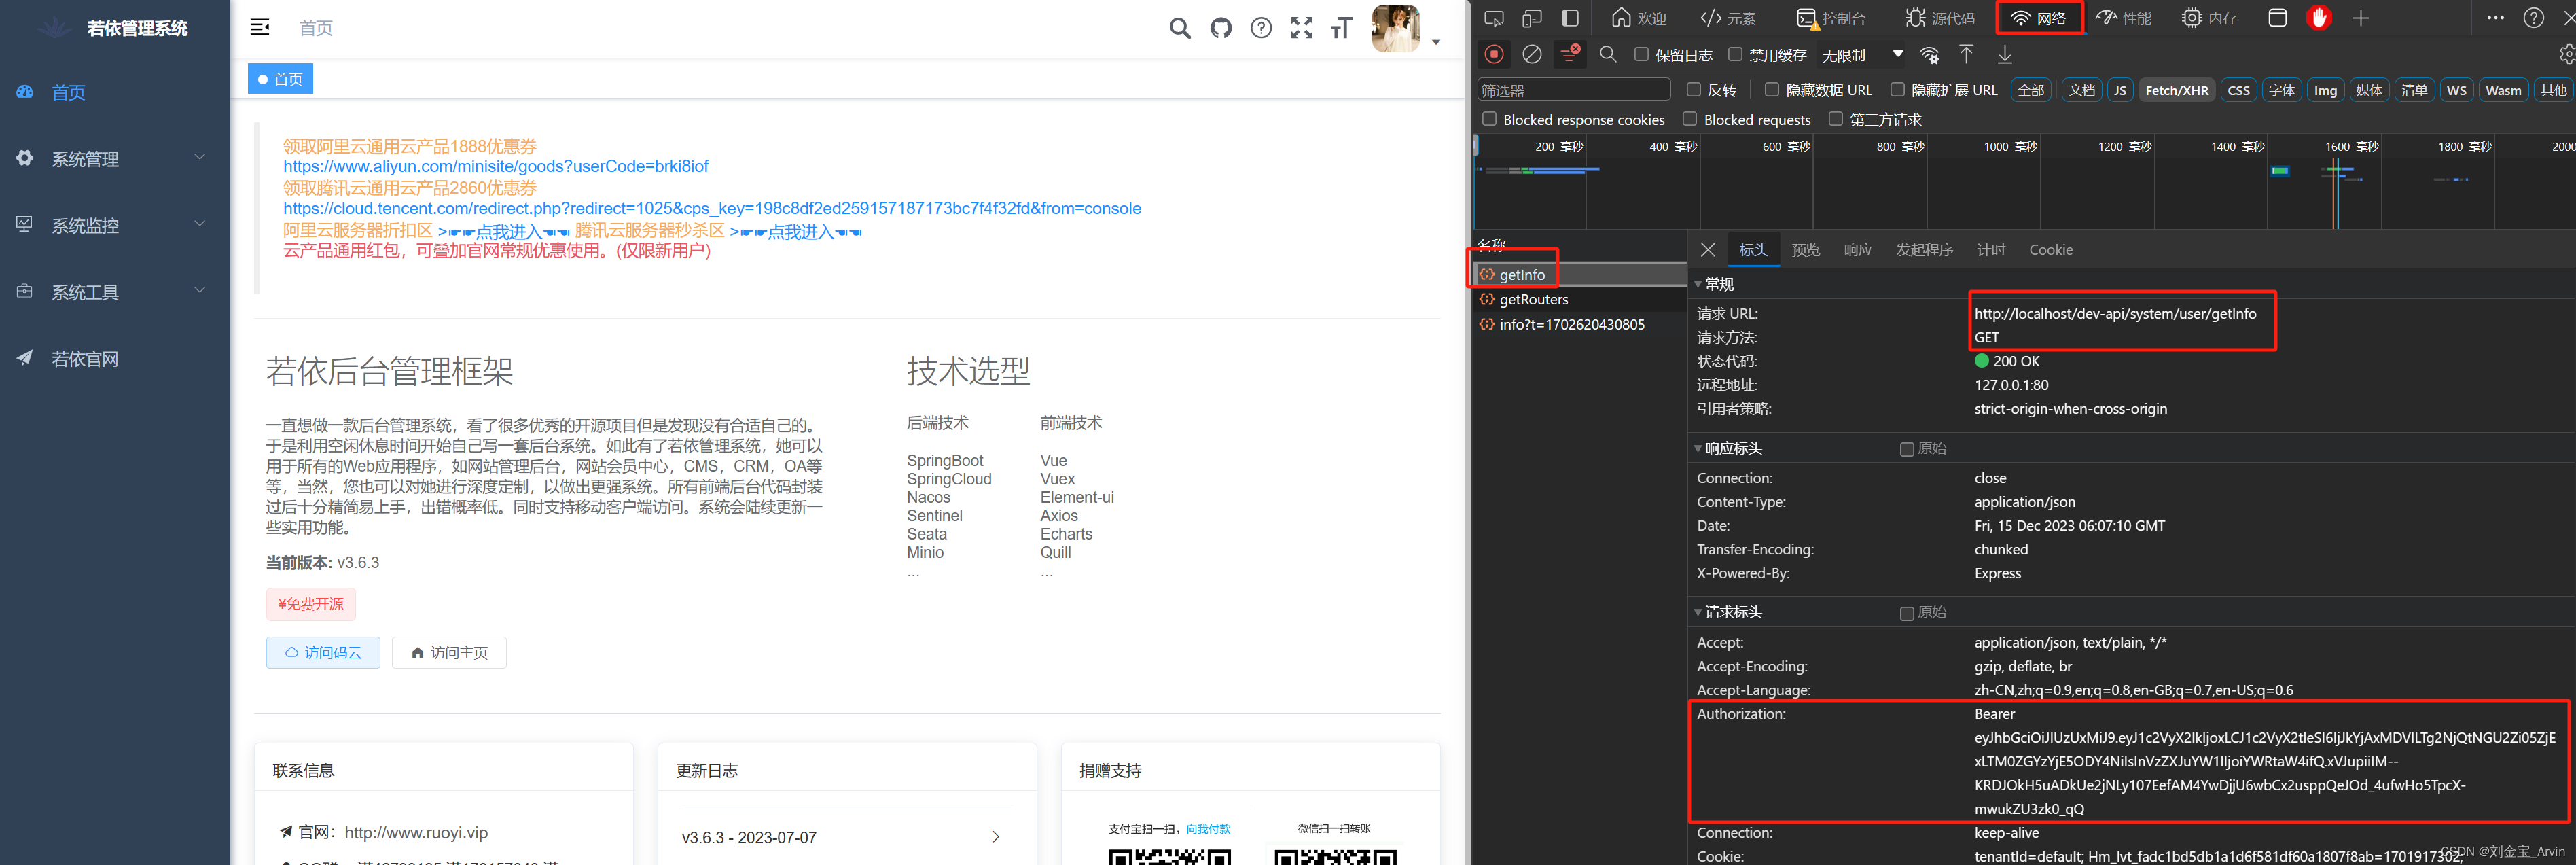Open the GitHub source icon
This screenshot has height=865, width=2576.
coord(1220,28)
